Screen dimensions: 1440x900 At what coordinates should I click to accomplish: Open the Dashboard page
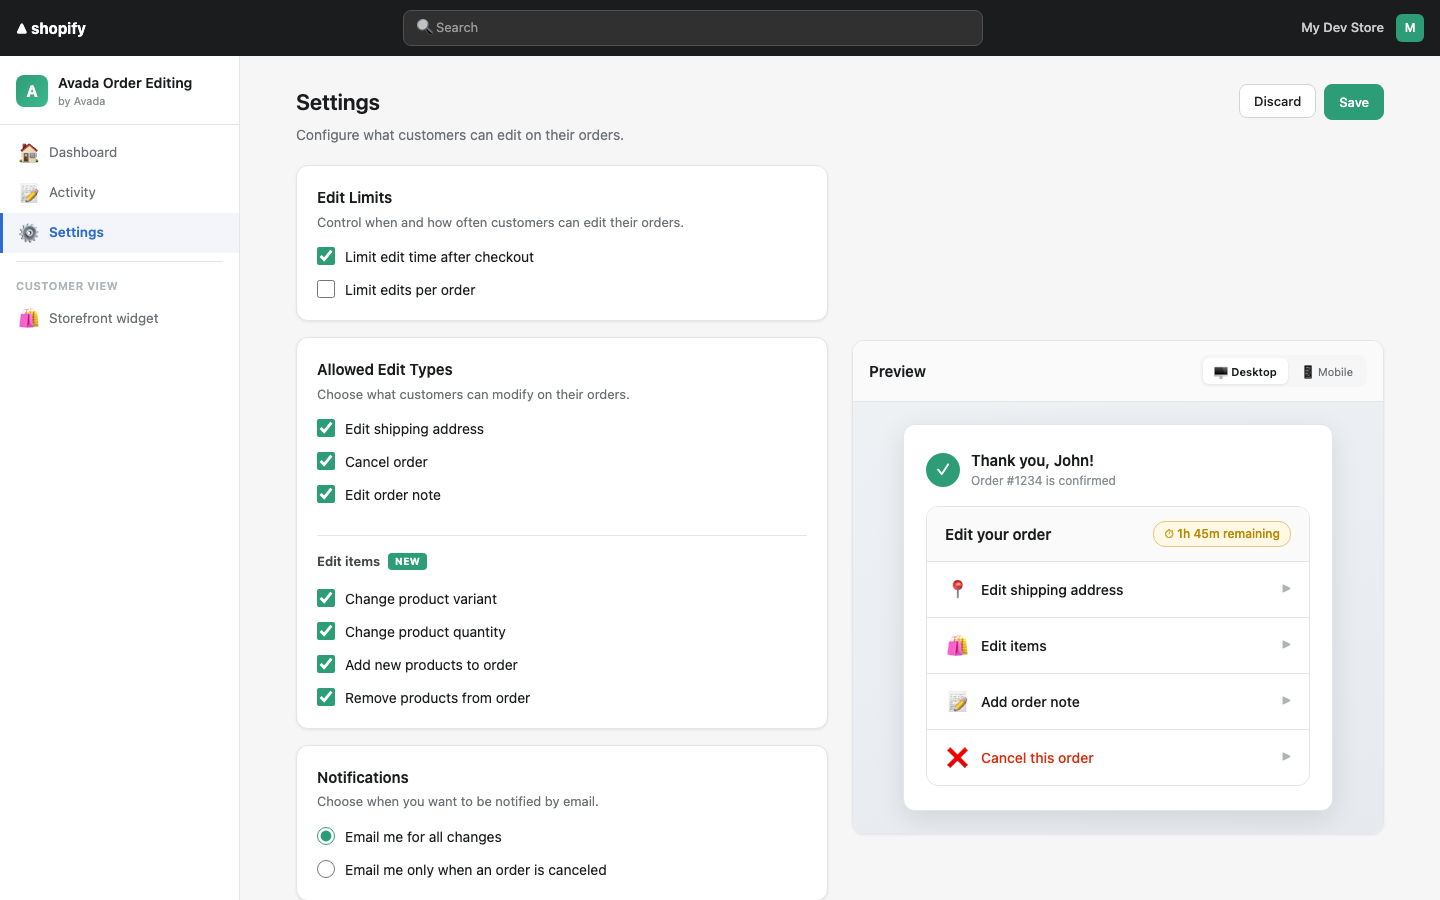[x=120, y=153]
